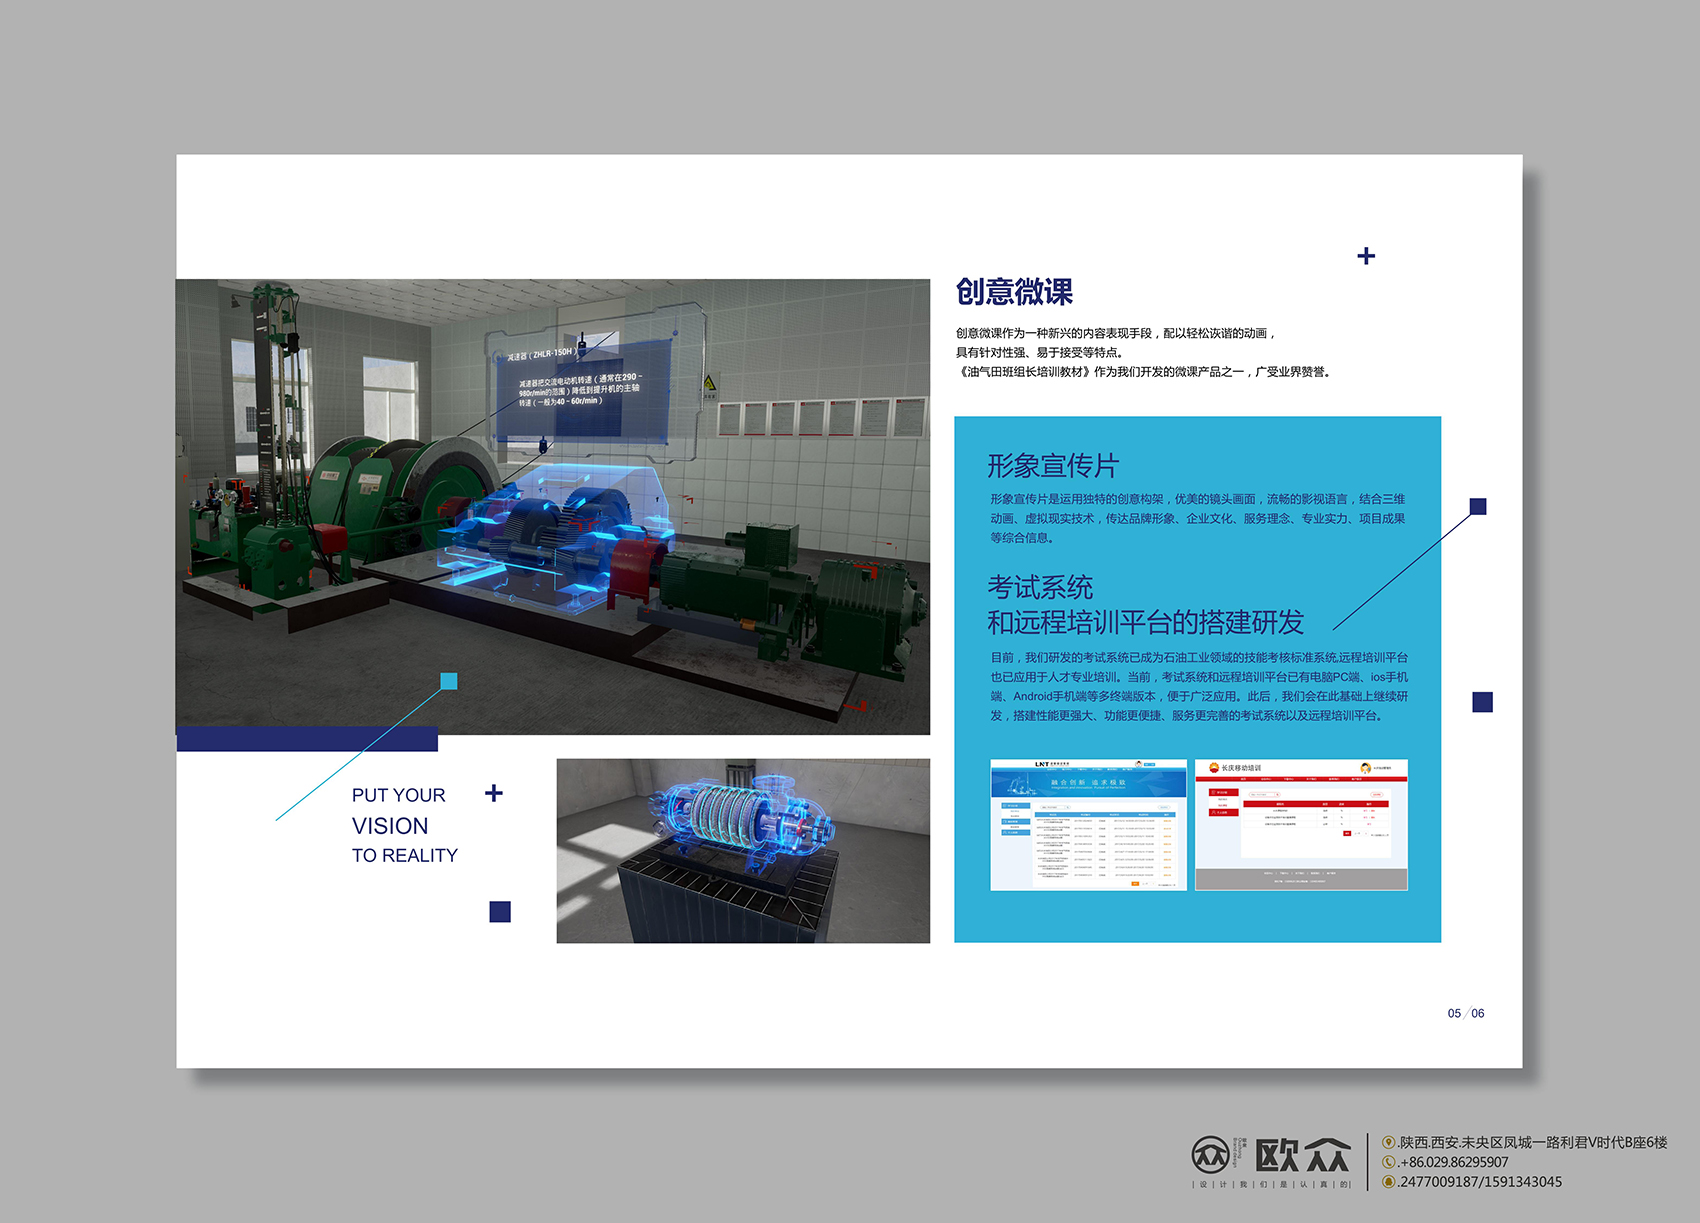Select the dark navy square below VISION text
Viewport: 1700px width, 1223px height.
point(500,911)
